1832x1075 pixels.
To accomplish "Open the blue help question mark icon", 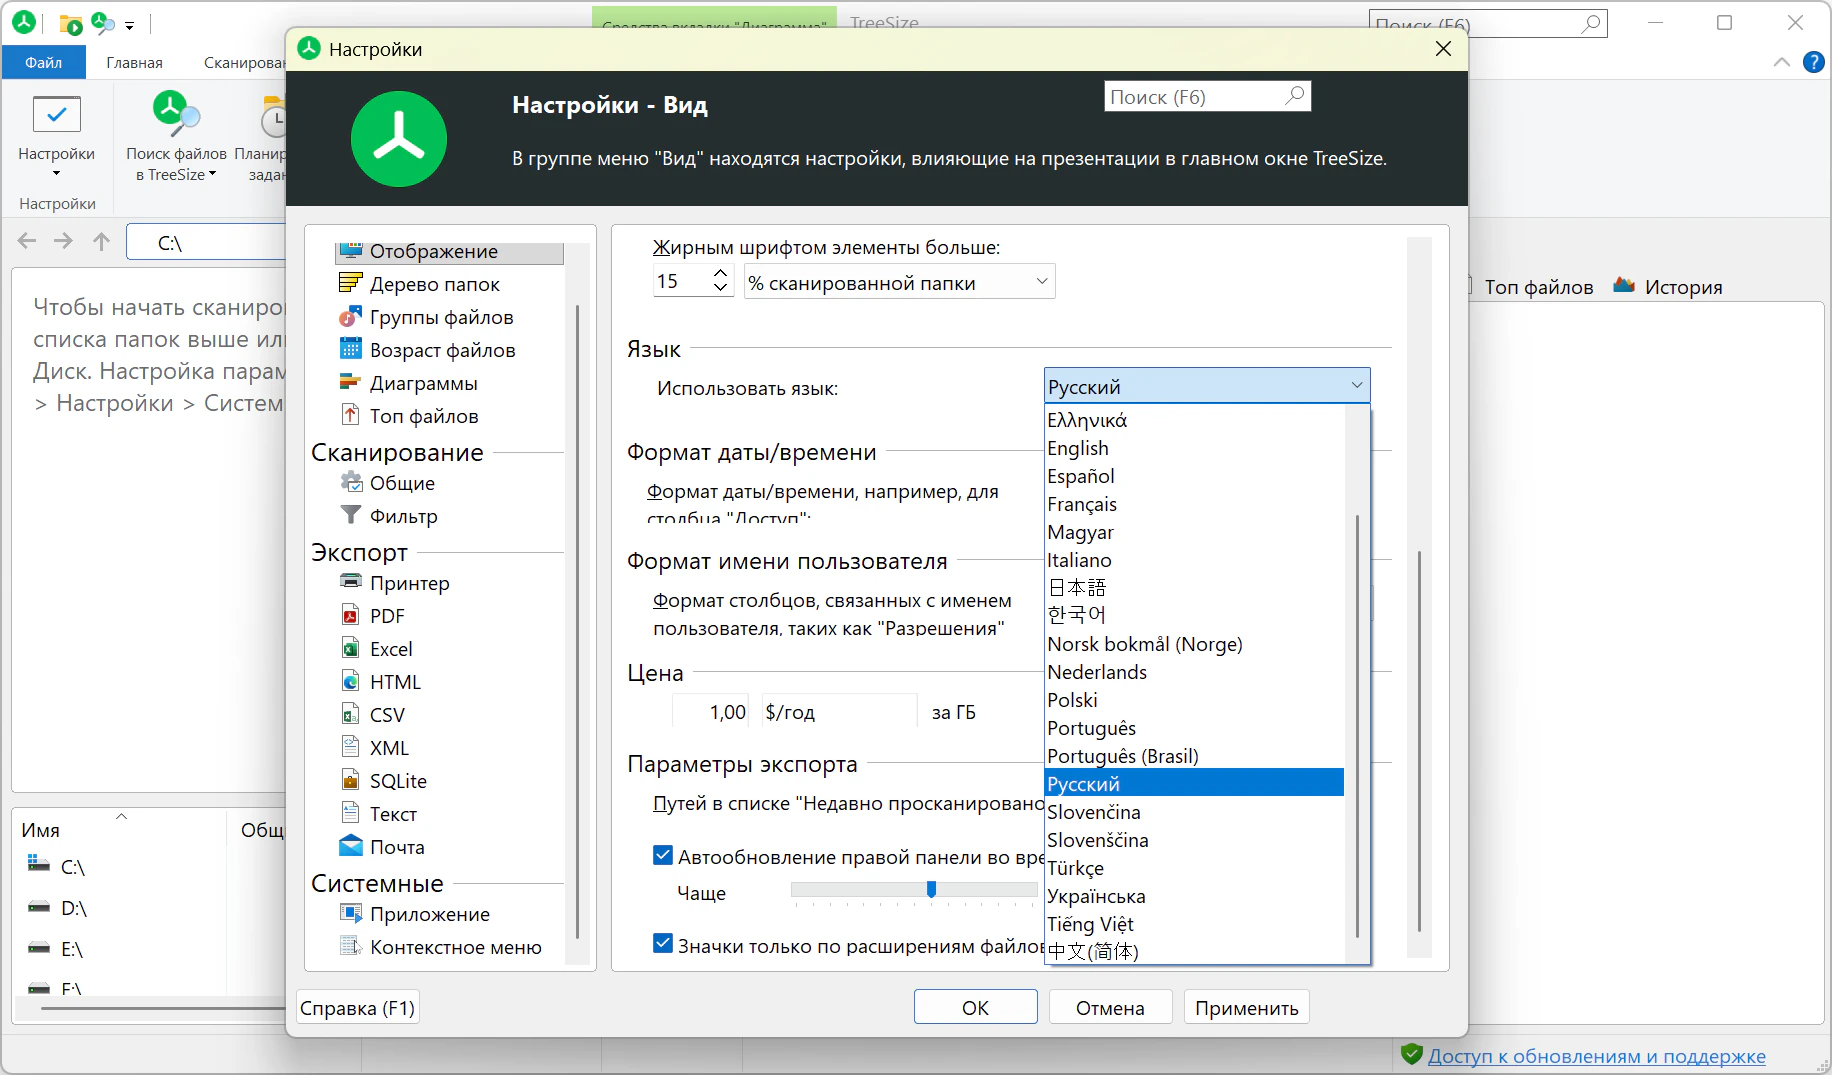I will pos(1813,62).
